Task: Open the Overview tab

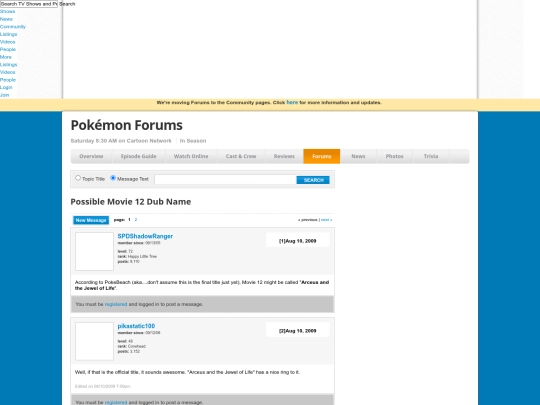Action: coord(91,156)
